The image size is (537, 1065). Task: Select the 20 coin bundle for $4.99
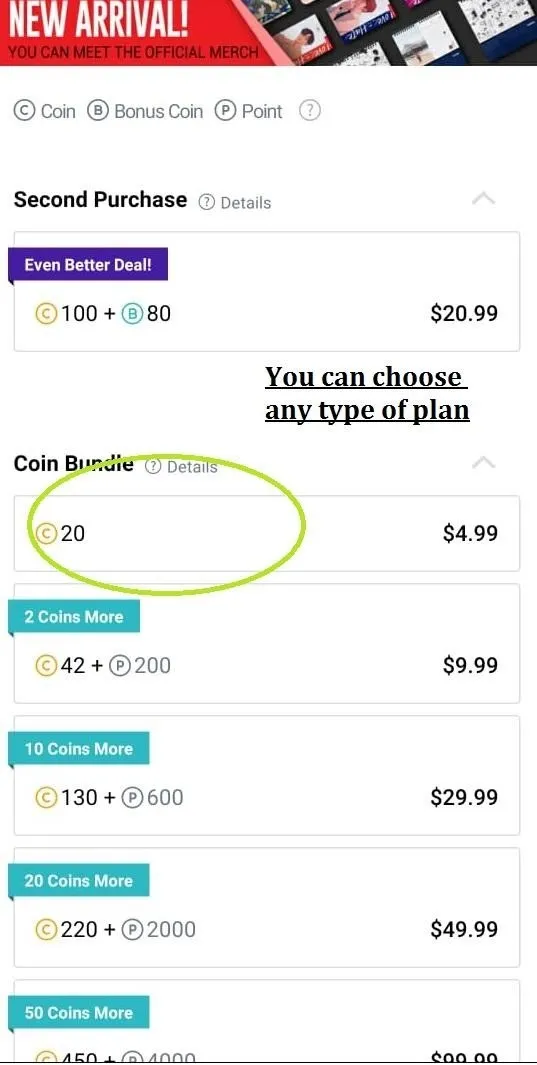(x=267, y=533)
